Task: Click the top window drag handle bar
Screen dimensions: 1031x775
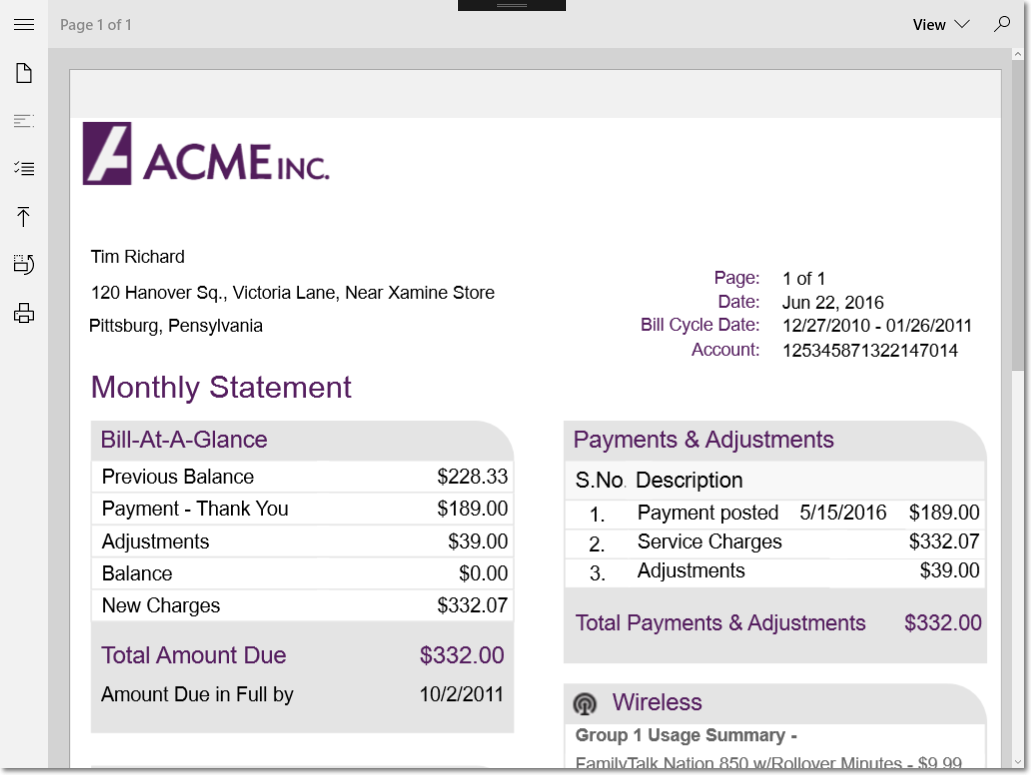Action: [x=511, y=5]
